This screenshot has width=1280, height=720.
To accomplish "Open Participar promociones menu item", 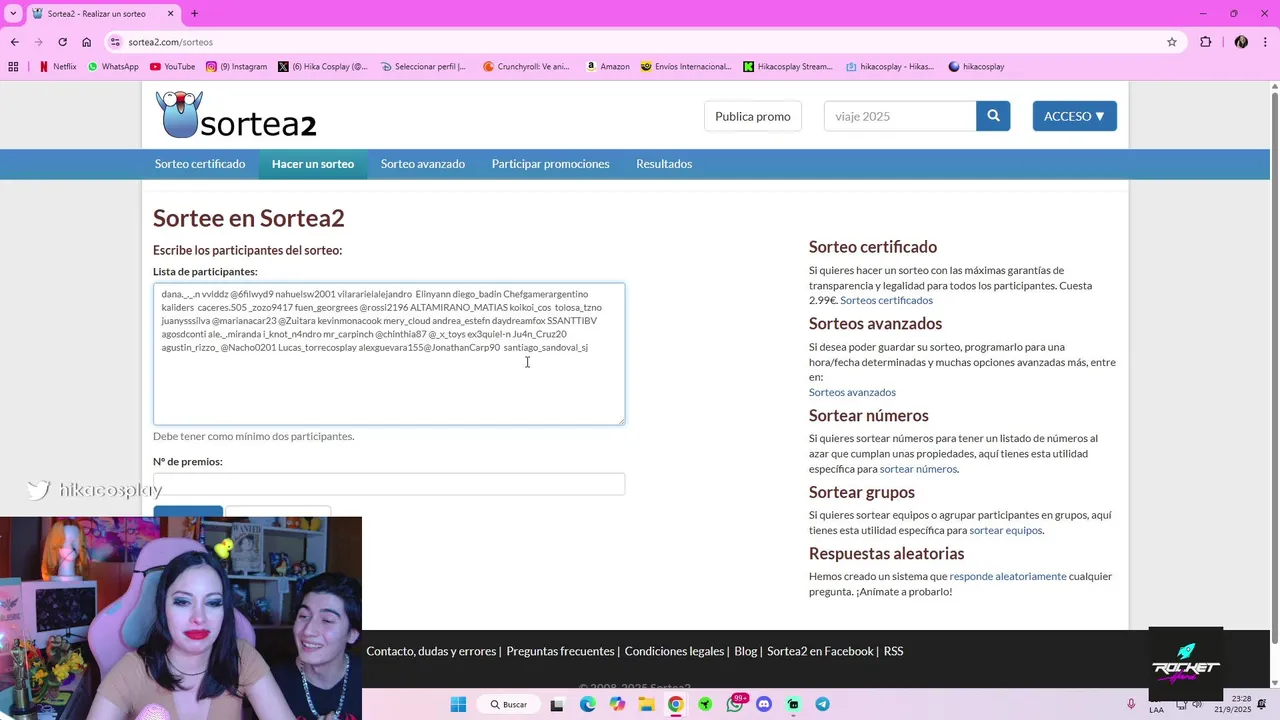I will click(x=550, y=164).
